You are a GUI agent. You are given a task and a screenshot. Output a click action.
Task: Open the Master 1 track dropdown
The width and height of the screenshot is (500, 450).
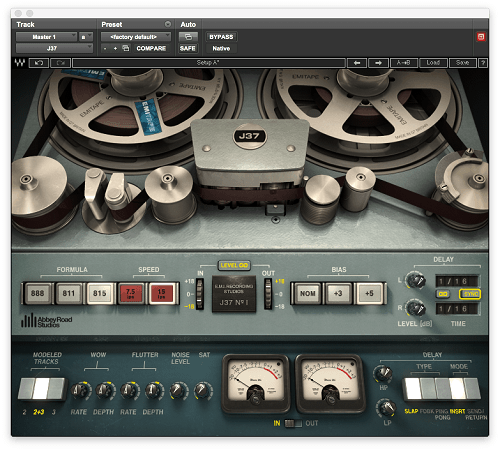[46, 37]
